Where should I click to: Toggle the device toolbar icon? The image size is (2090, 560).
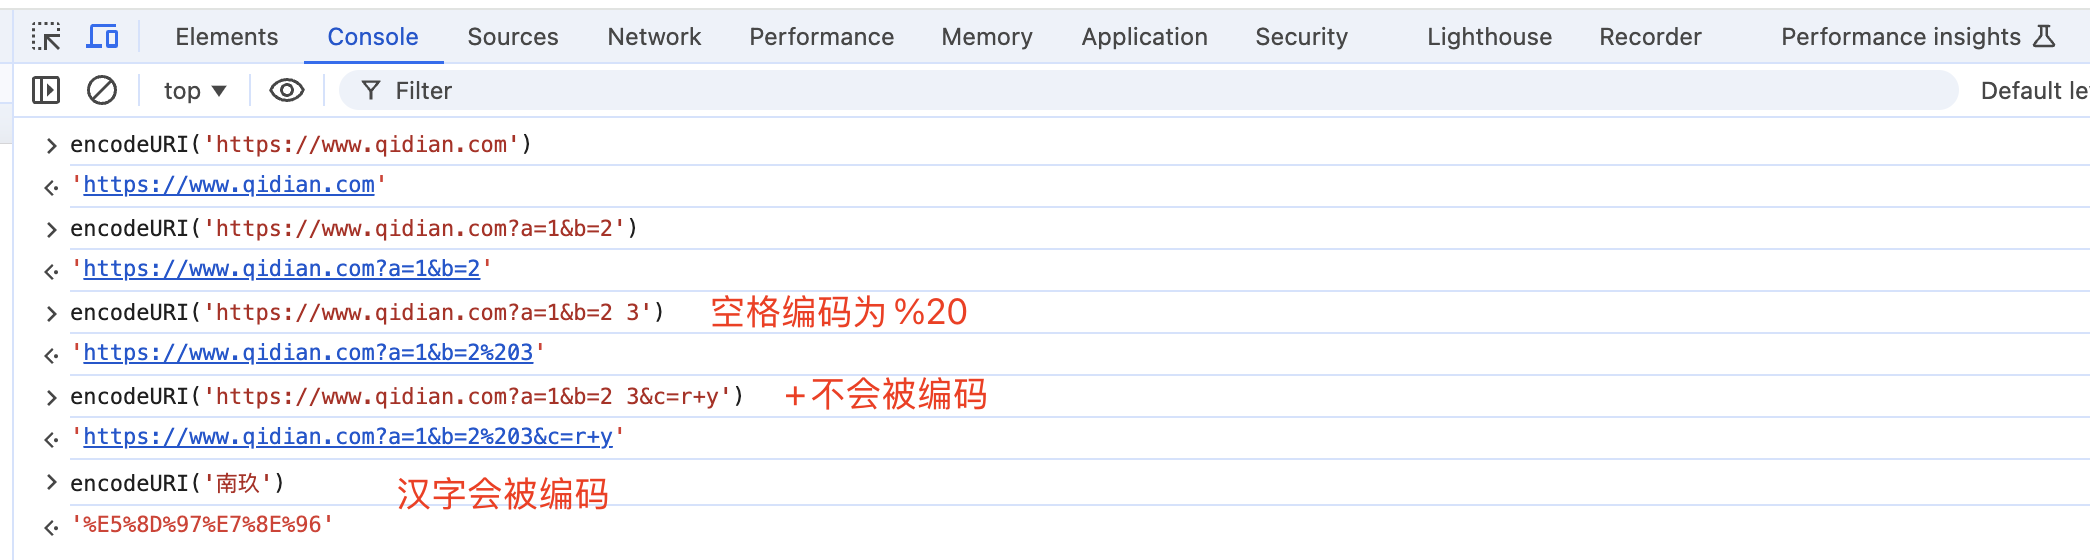tap(102, 37)
